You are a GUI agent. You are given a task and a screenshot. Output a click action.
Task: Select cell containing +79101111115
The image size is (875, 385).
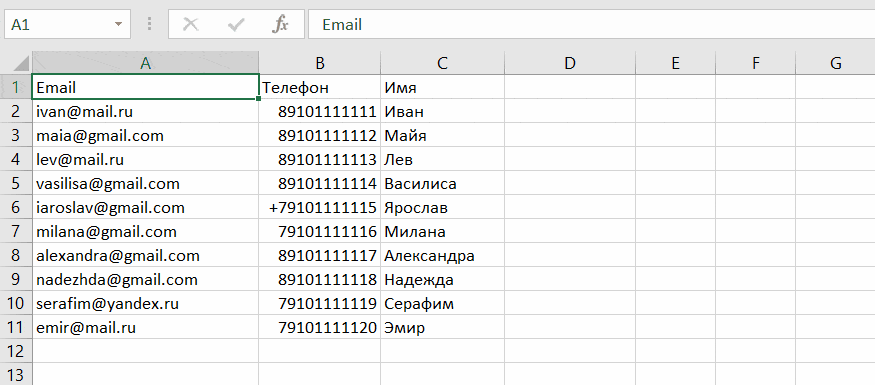coord(320,208)
